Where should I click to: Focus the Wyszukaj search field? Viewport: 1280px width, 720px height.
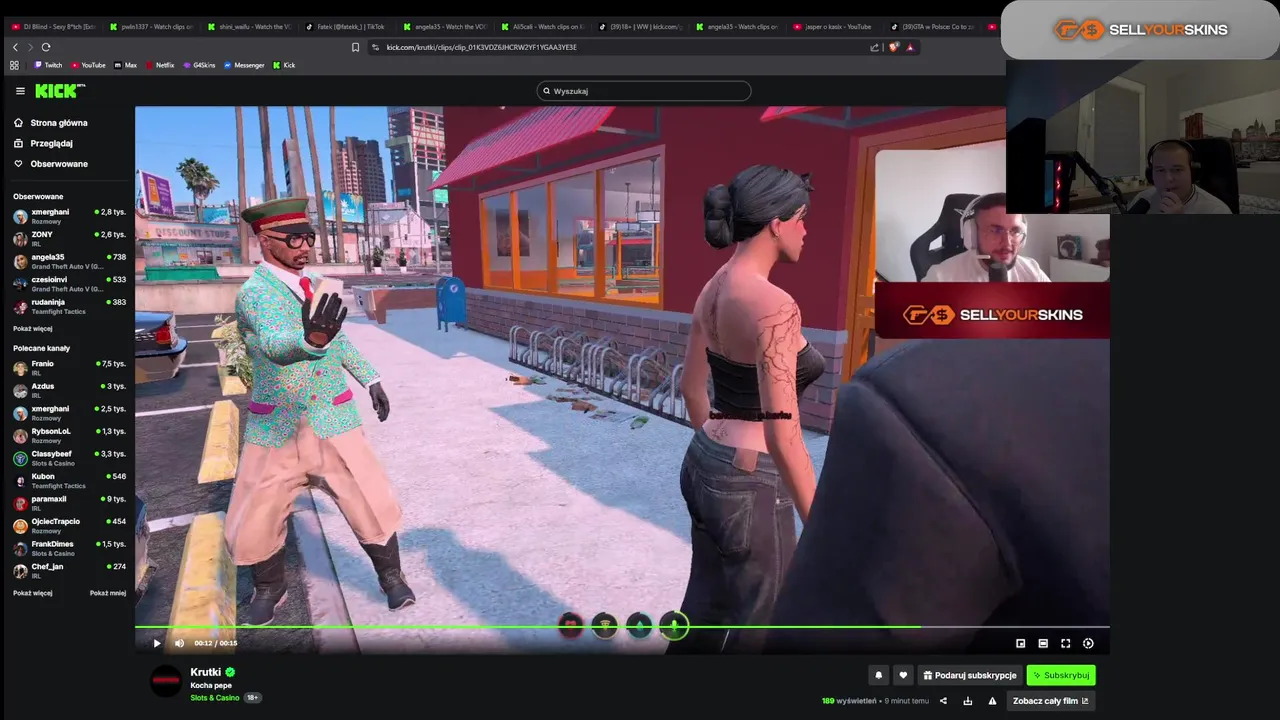click(x=643, y=91)
